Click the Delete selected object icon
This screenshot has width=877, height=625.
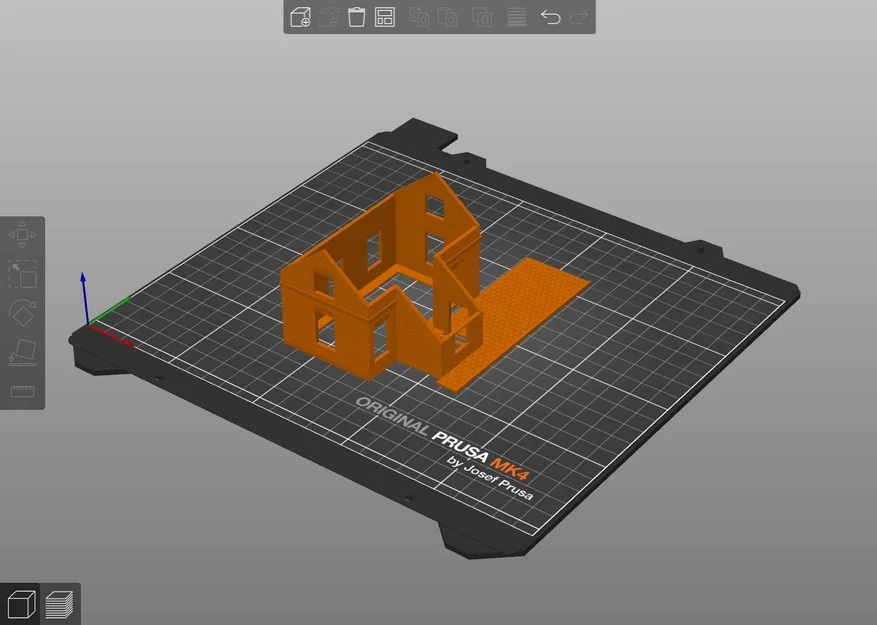pyautogui.click(x=328, y=17)
